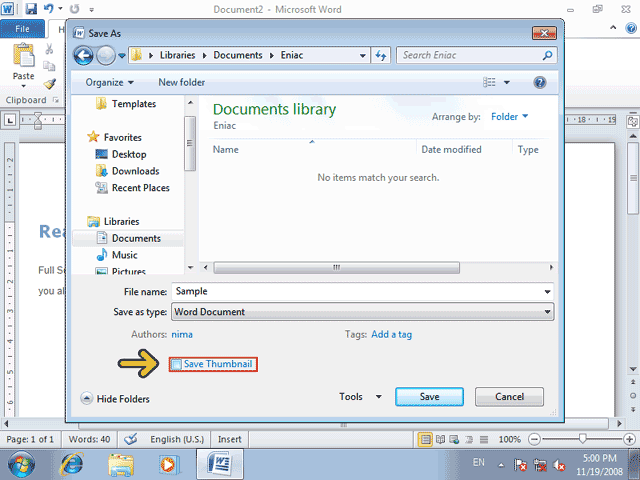Click the Windows Start button
The image size is (640, 480).
21,464
